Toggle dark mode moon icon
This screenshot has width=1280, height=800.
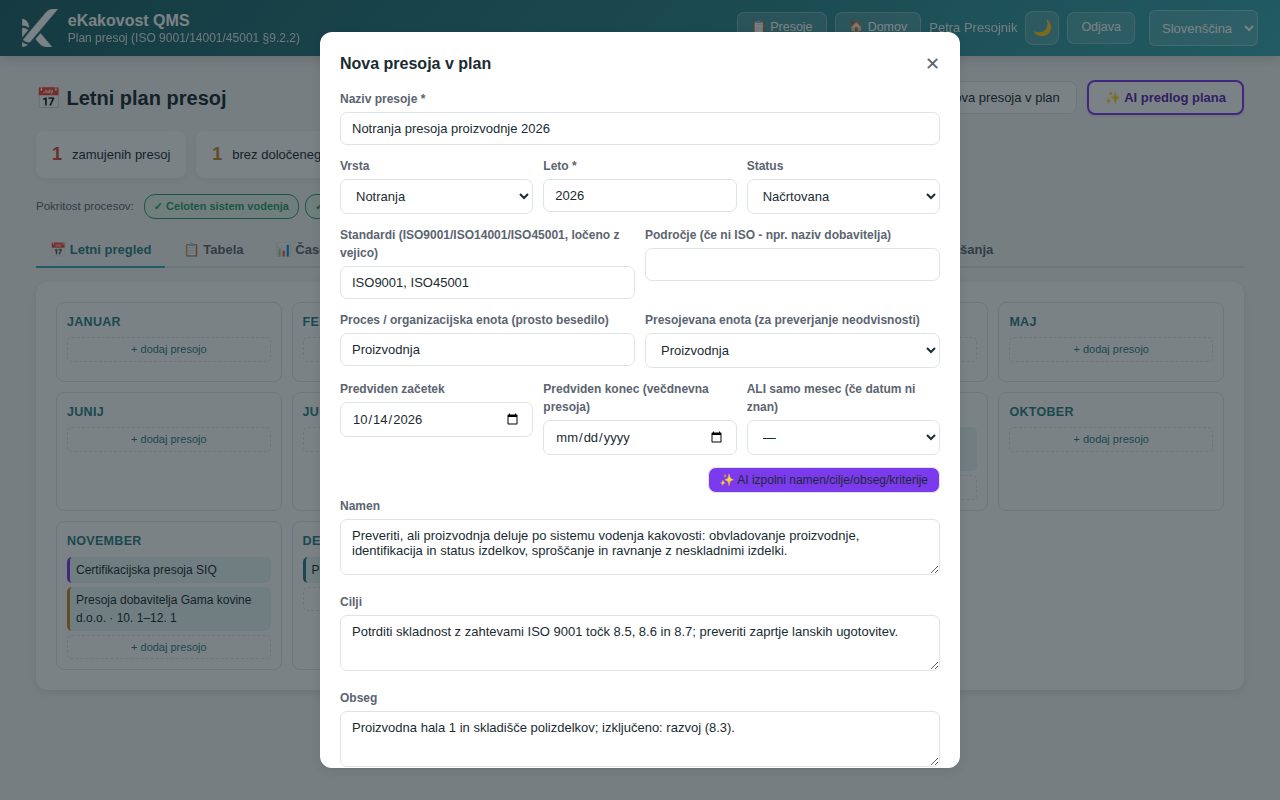pyautogui.click(x=1042, y=28)
